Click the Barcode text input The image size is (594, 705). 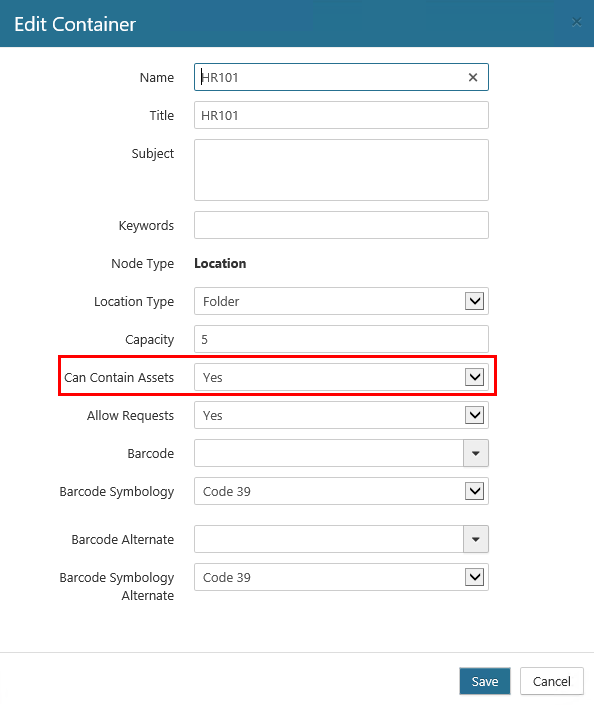click(x=329, y=453)
